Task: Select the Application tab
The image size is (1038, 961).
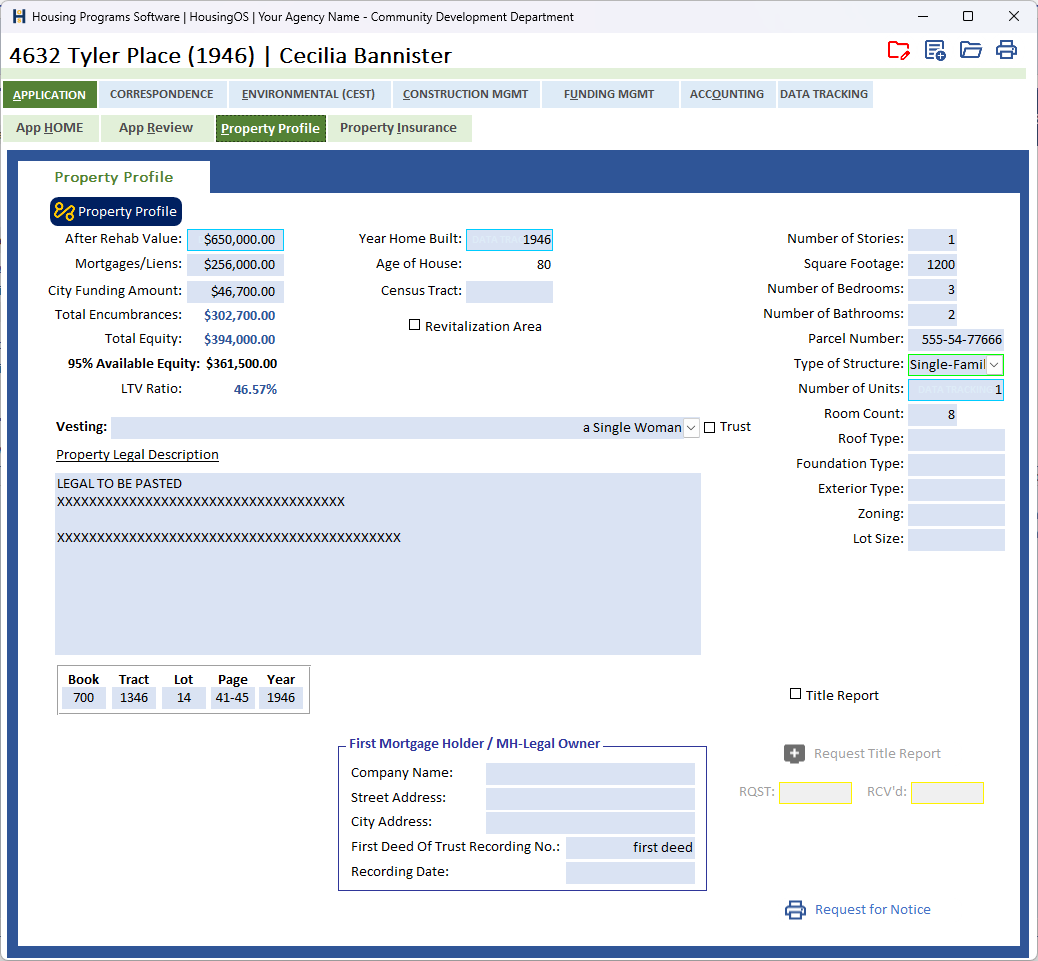Action: (x=50, y=95)
